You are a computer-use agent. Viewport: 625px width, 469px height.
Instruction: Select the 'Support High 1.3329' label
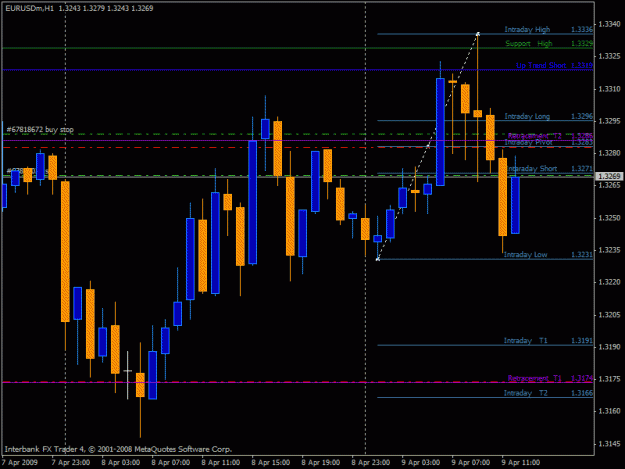click(x=549, y=43)
